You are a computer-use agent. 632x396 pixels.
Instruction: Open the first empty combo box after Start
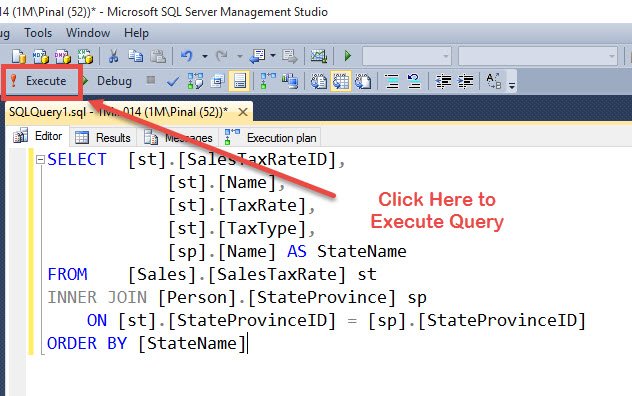[407, 56]
